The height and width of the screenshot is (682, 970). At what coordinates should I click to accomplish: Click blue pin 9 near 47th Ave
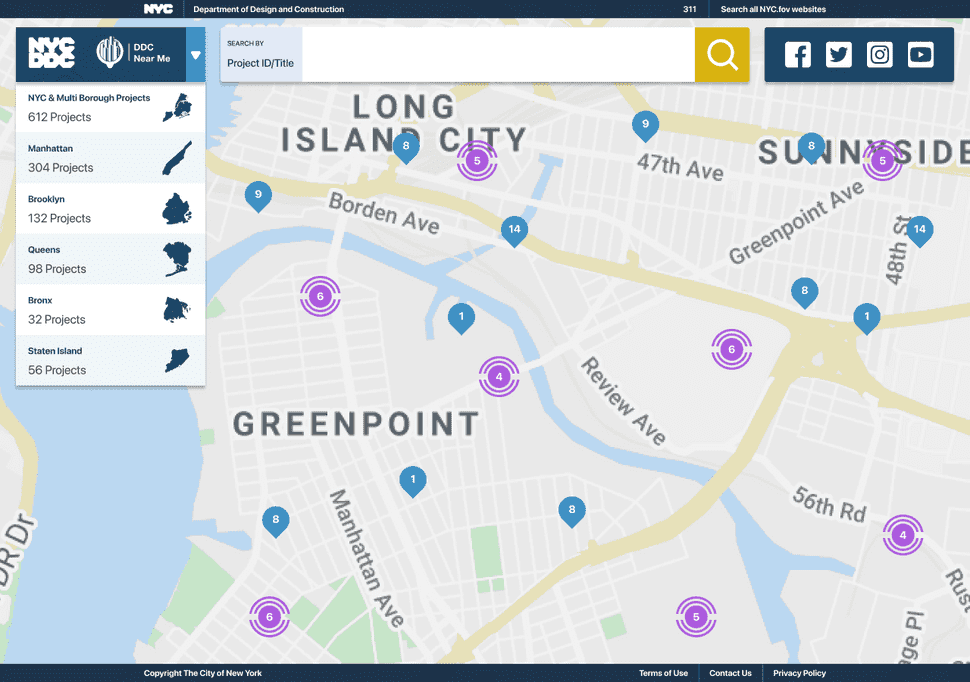tap(645, 126)
